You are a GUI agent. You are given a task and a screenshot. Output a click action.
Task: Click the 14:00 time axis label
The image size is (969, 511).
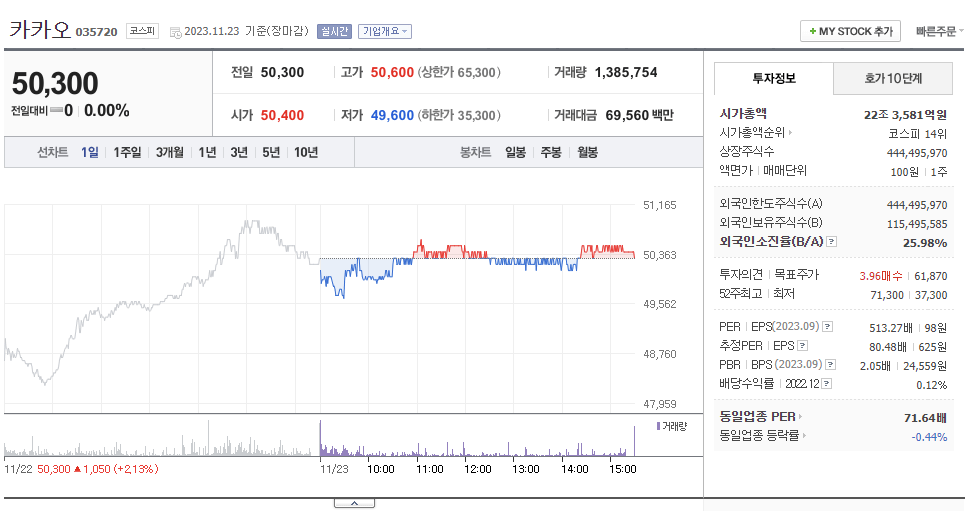tap(575, 469)
